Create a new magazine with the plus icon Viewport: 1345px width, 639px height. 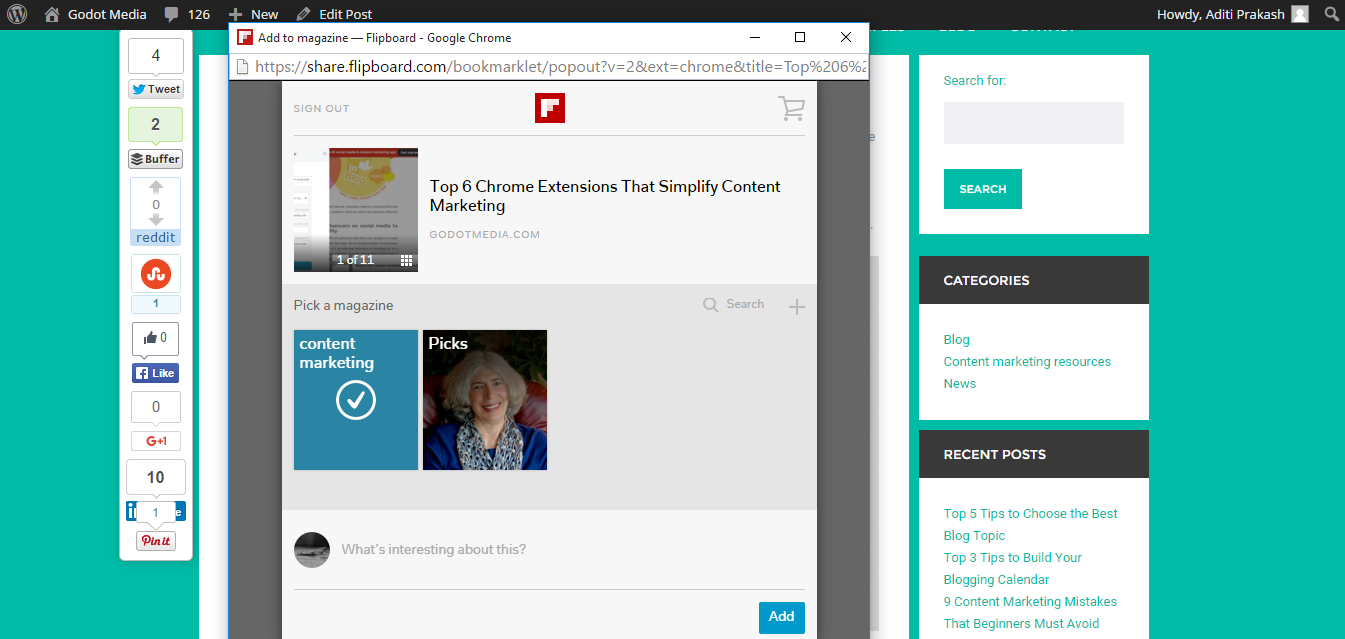click(x=796, y=306)
